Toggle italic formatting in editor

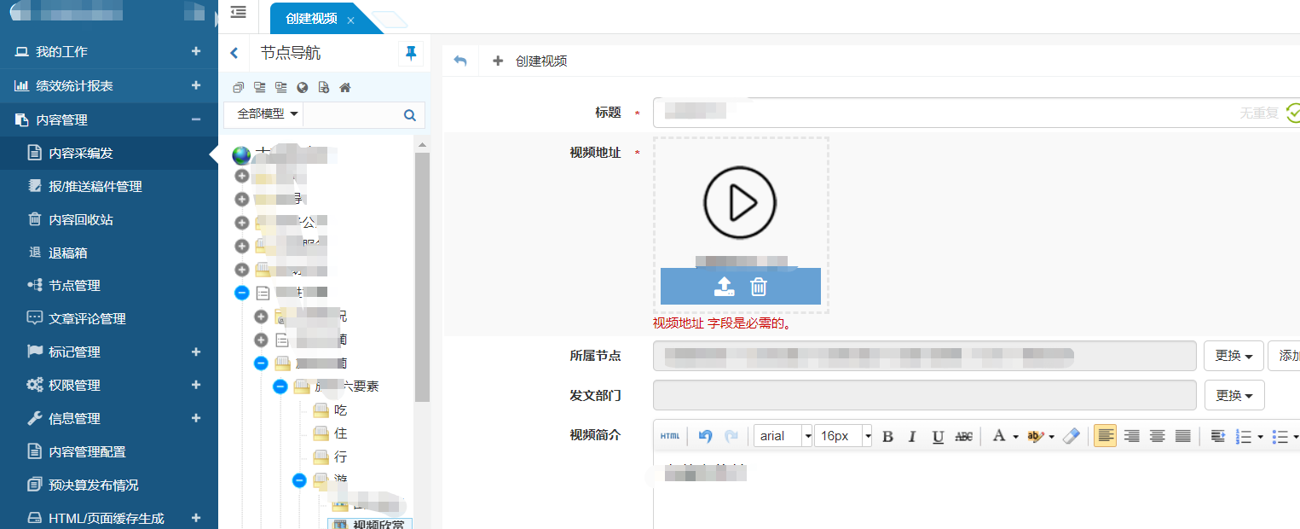pos(912,436)
